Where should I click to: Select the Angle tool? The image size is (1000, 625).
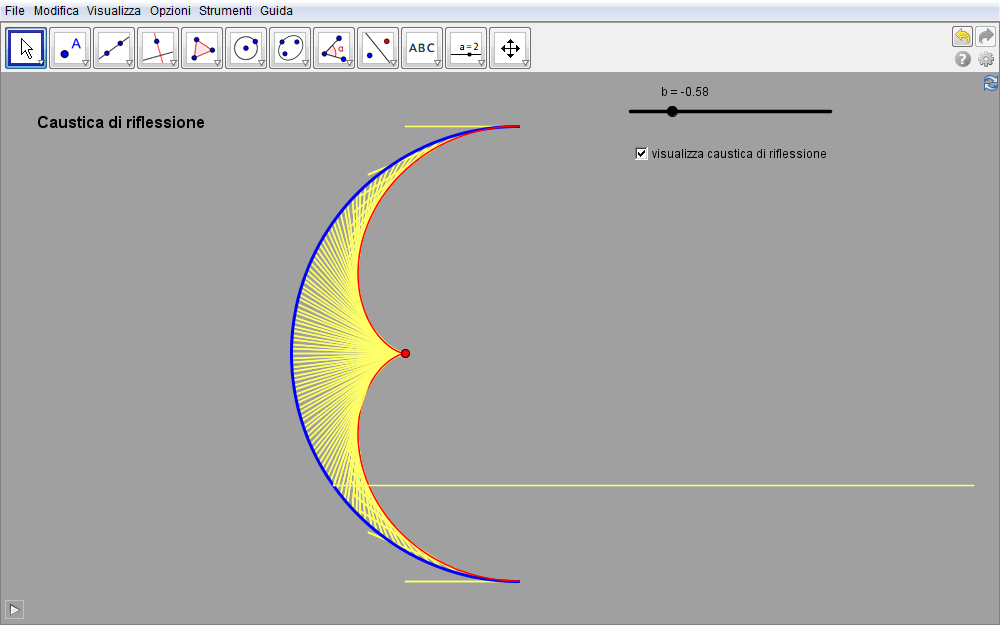coord(334,48)
